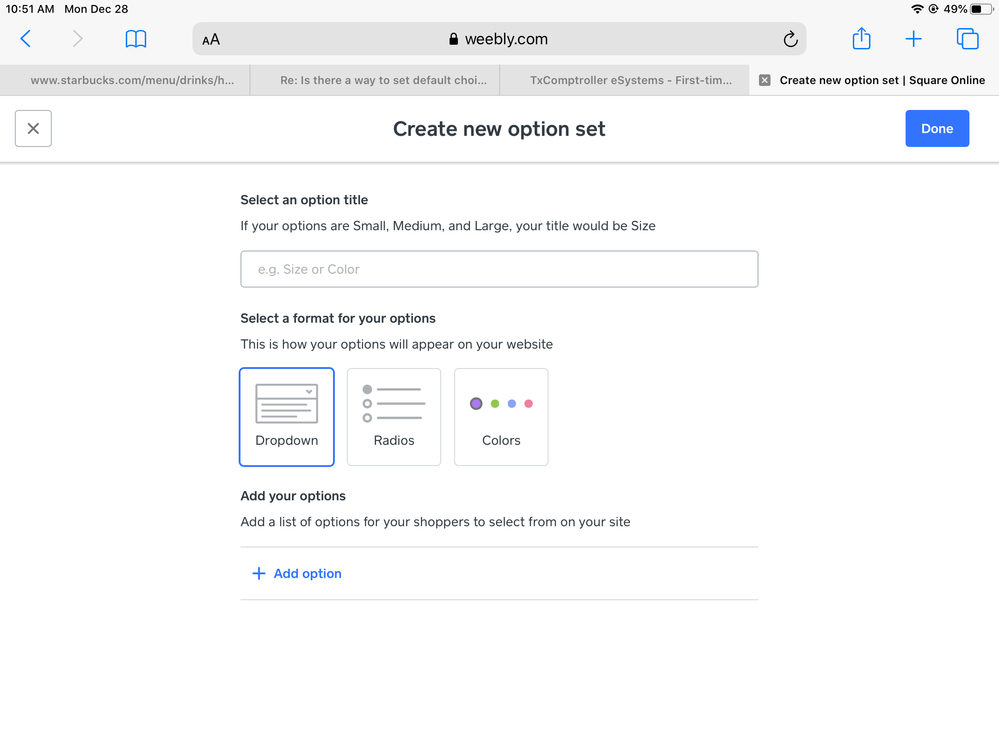Tap the Safari back arrow
Viewport: 999px width, 749px height.
point(26,39)
